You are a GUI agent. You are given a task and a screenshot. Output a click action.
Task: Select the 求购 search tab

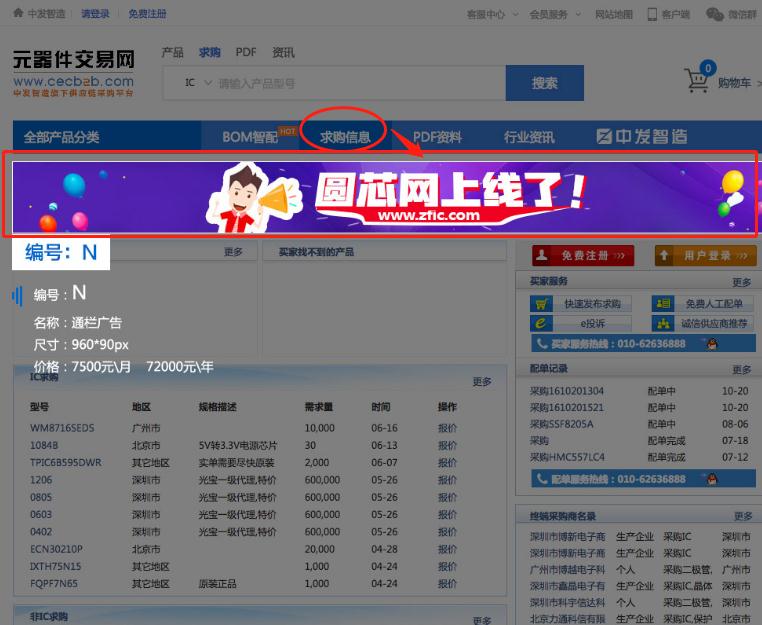[209, 52]
